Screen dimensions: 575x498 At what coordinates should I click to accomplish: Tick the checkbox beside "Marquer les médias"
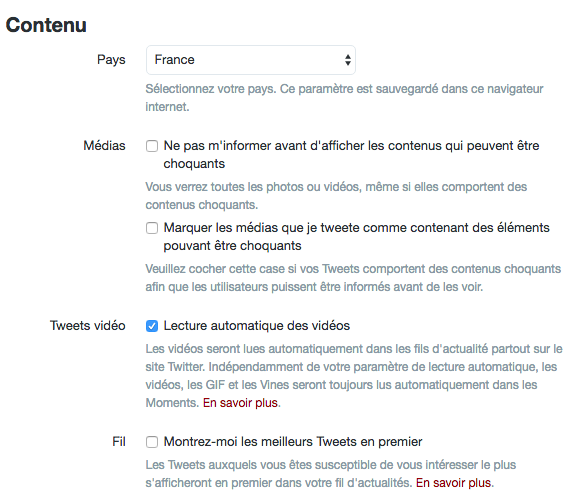tap(152, 228)
